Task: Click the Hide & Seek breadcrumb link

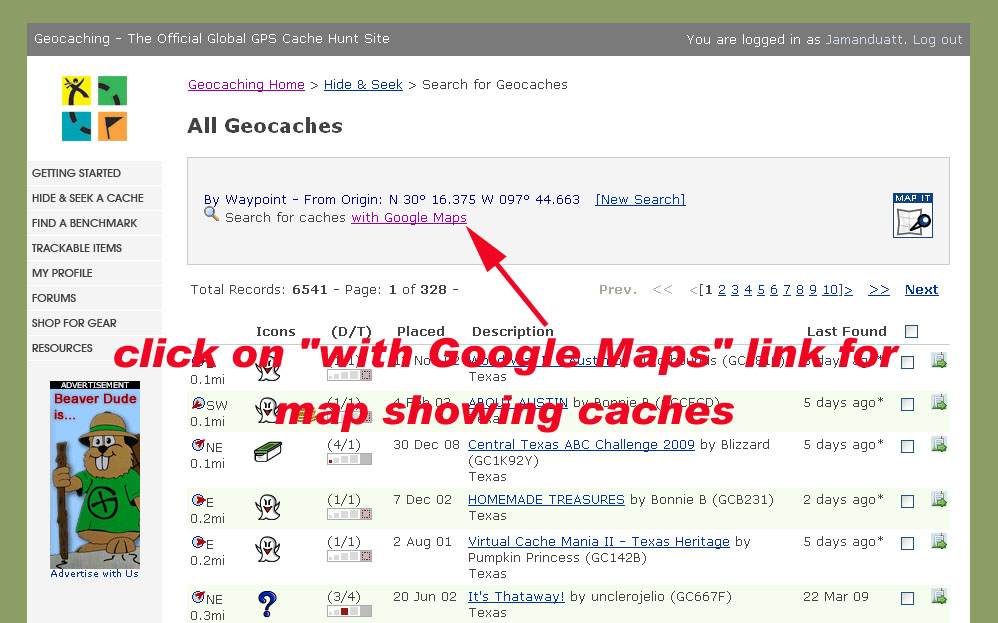Action: (363, 85)
